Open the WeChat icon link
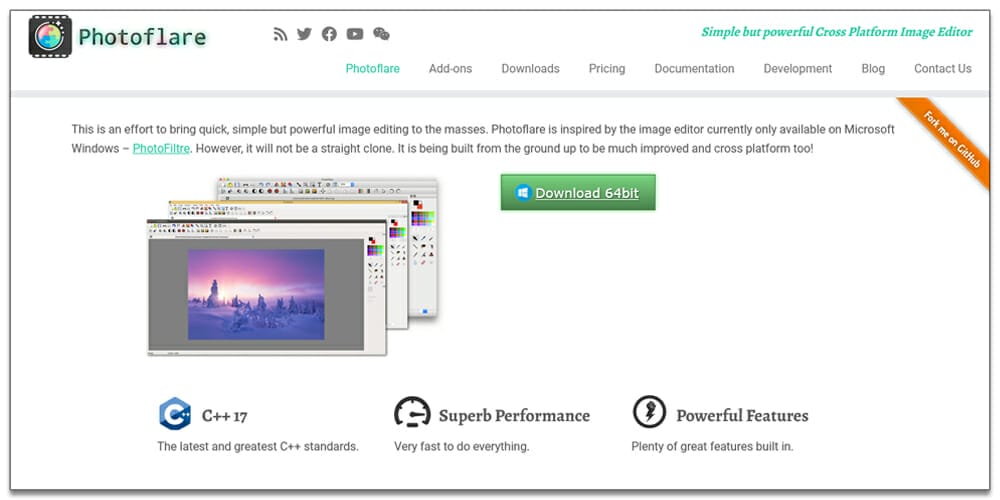The width and height of the screenshot is (1000, 500). point(381,34)
